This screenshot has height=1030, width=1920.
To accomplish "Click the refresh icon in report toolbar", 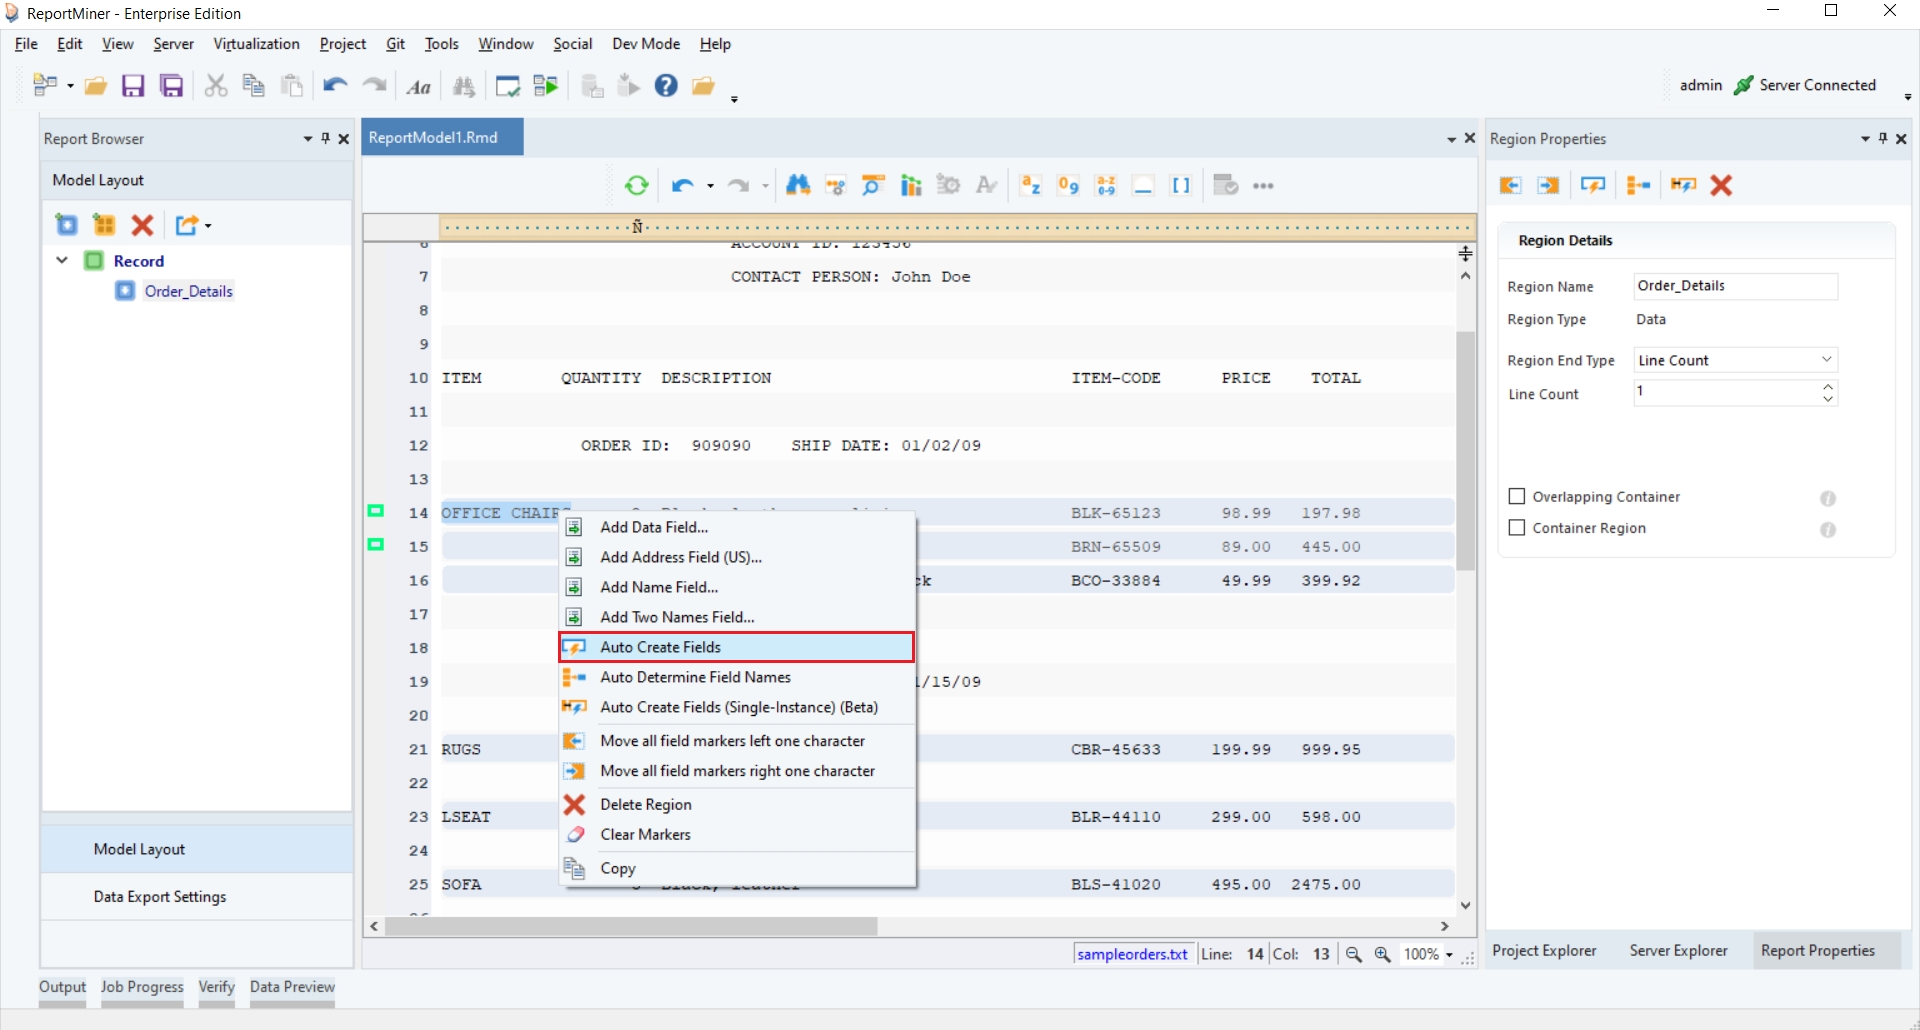I will (636, 186).
